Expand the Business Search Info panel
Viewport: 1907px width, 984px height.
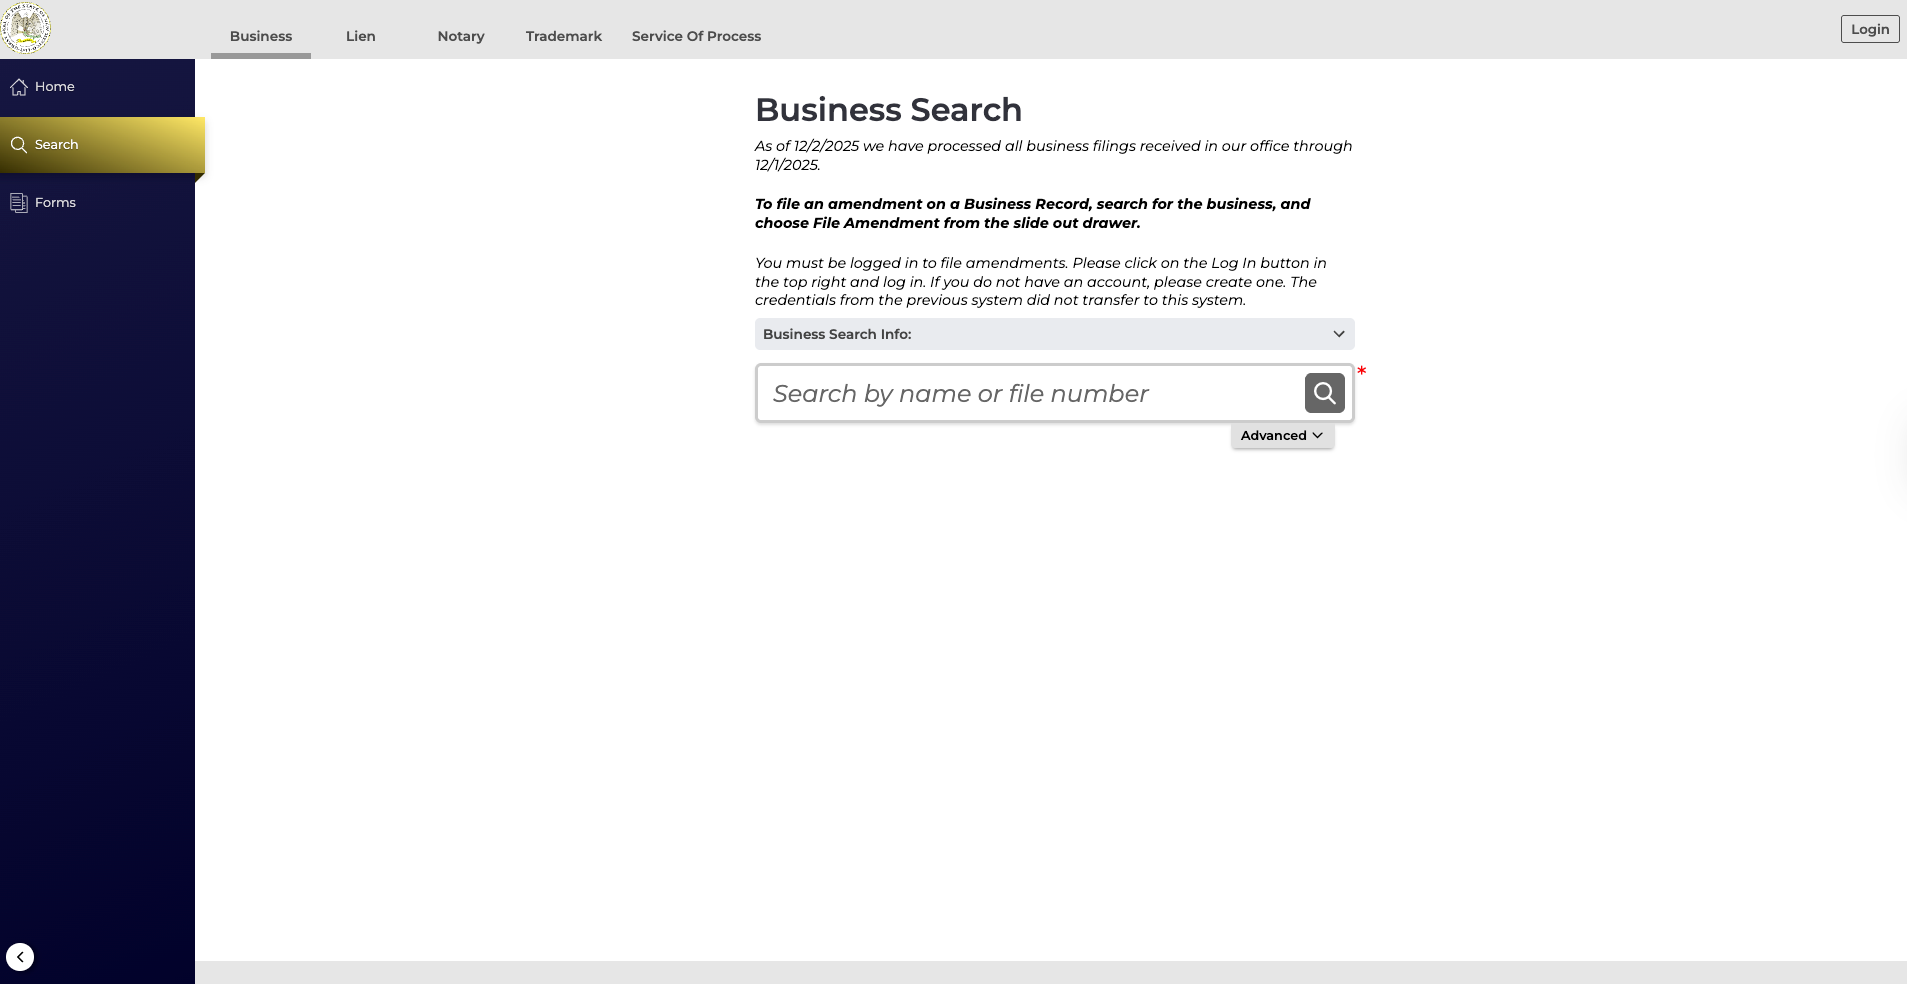pyautogui.click(x=1054, y=334)
